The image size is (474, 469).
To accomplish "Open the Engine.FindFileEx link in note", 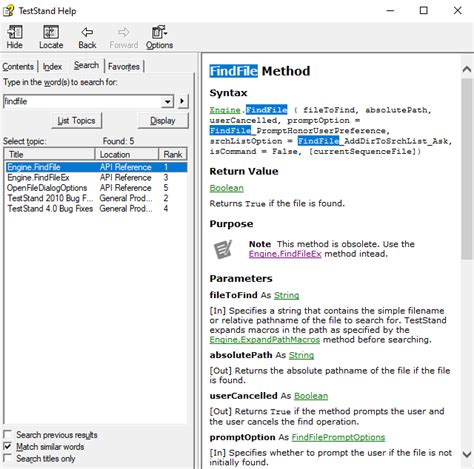I will pyautogui.click(x=285, y=254).
